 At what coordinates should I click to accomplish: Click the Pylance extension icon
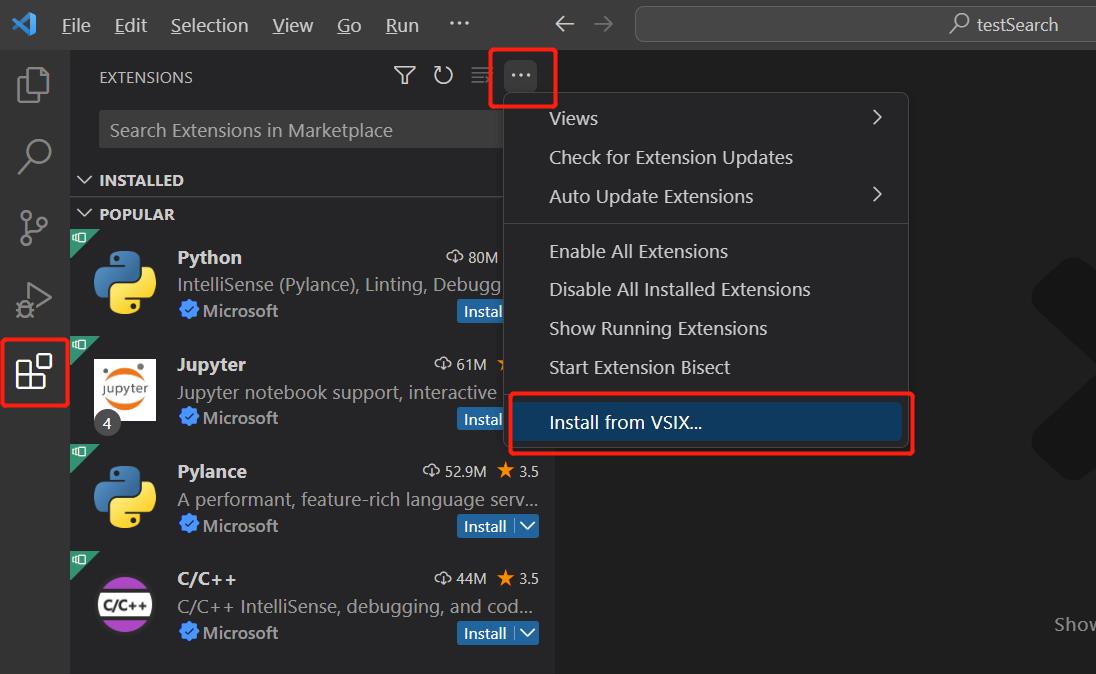tap(125, 497)
